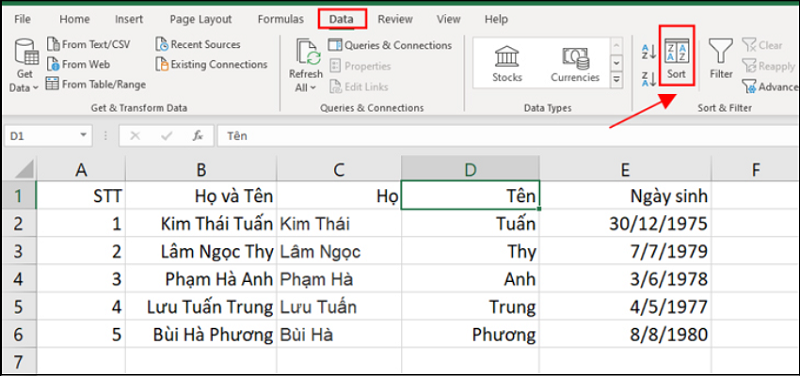Select column B header
The image size is (800, 376).
[201, 169]
